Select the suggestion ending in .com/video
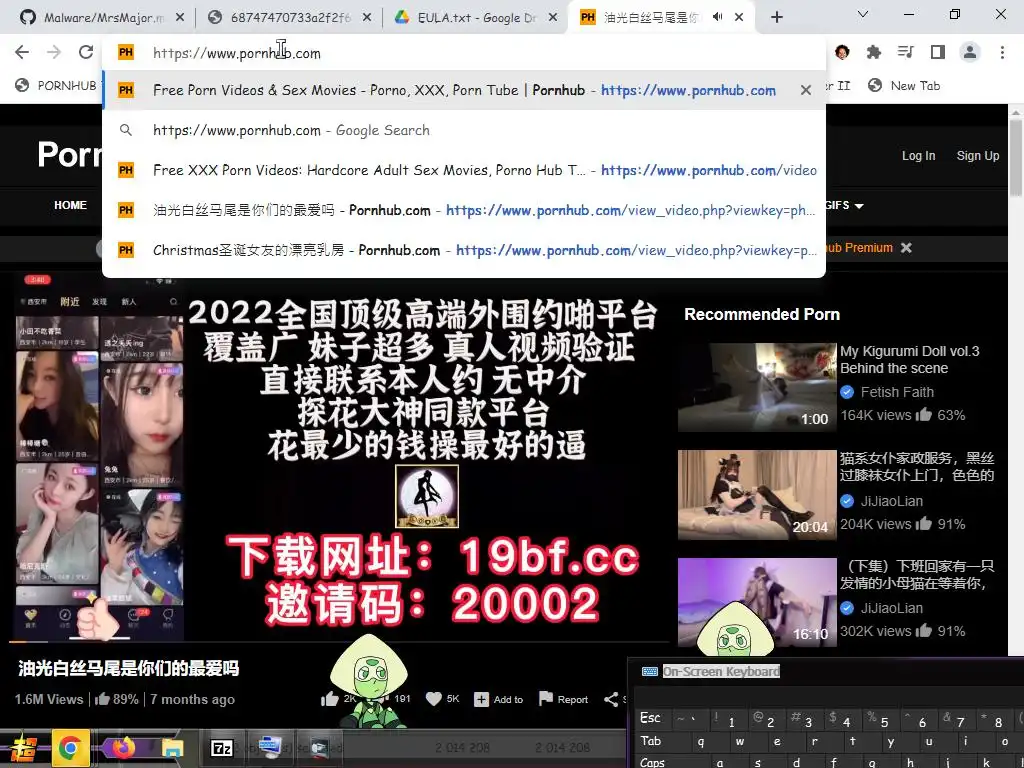Screen dimensions: 1024x768 464,170
